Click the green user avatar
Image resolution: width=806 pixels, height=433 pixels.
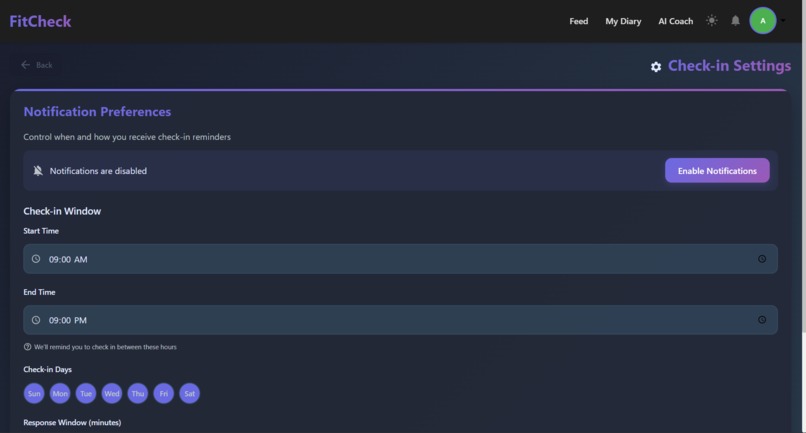(x=763, y=21)
